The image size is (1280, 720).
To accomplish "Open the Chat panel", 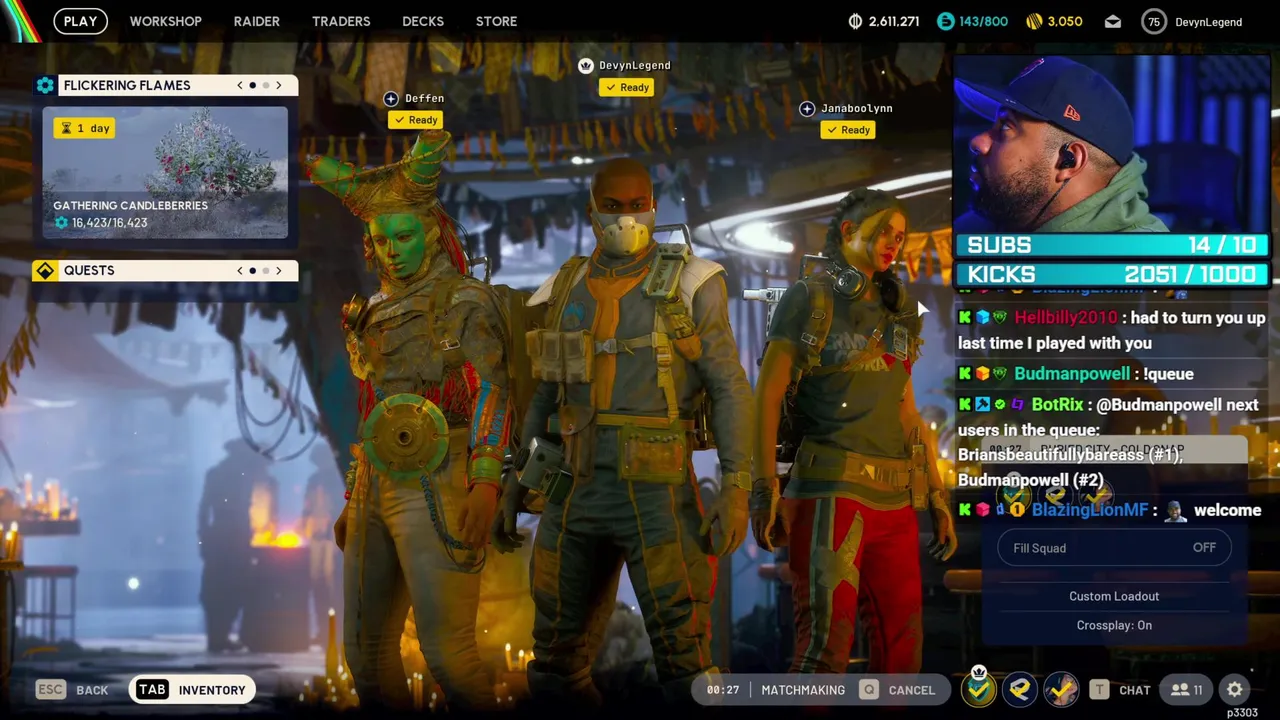I will [1121, 690].
